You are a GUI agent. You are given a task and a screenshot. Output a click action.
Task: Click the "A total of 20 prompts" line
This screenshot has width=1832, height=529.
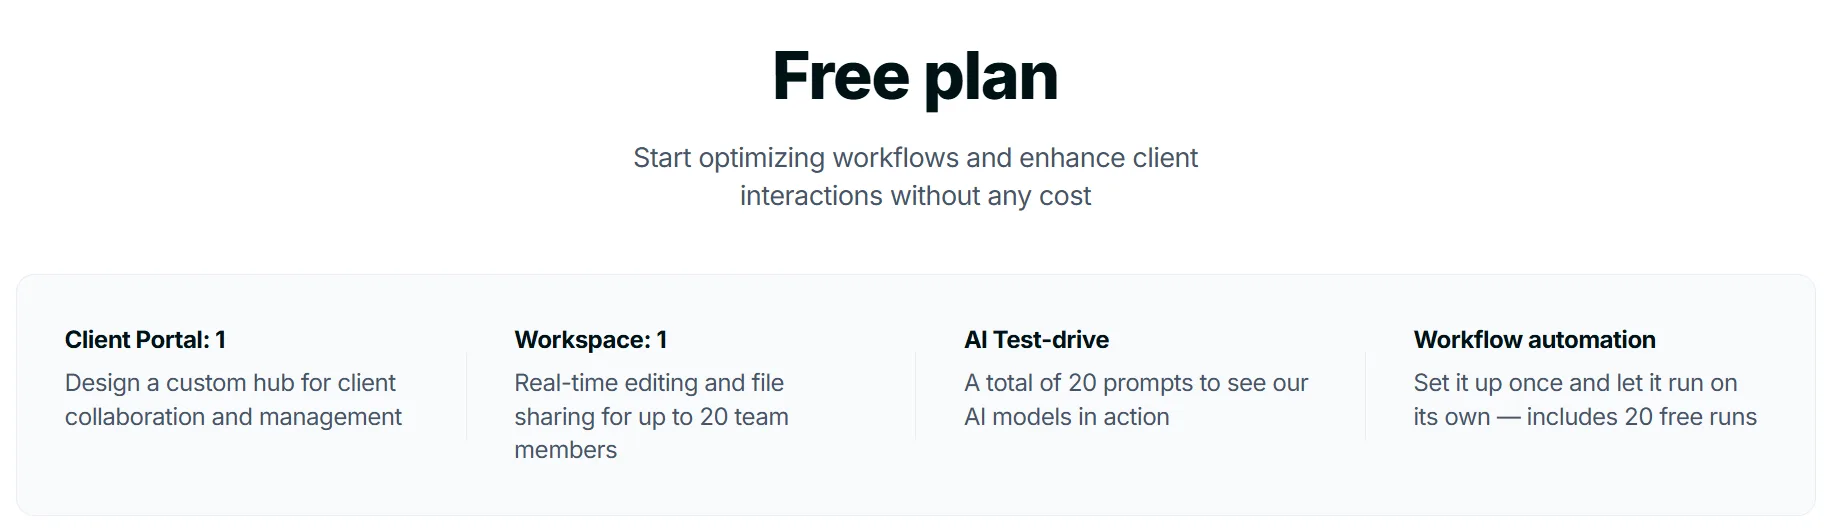click(1136, 383)
